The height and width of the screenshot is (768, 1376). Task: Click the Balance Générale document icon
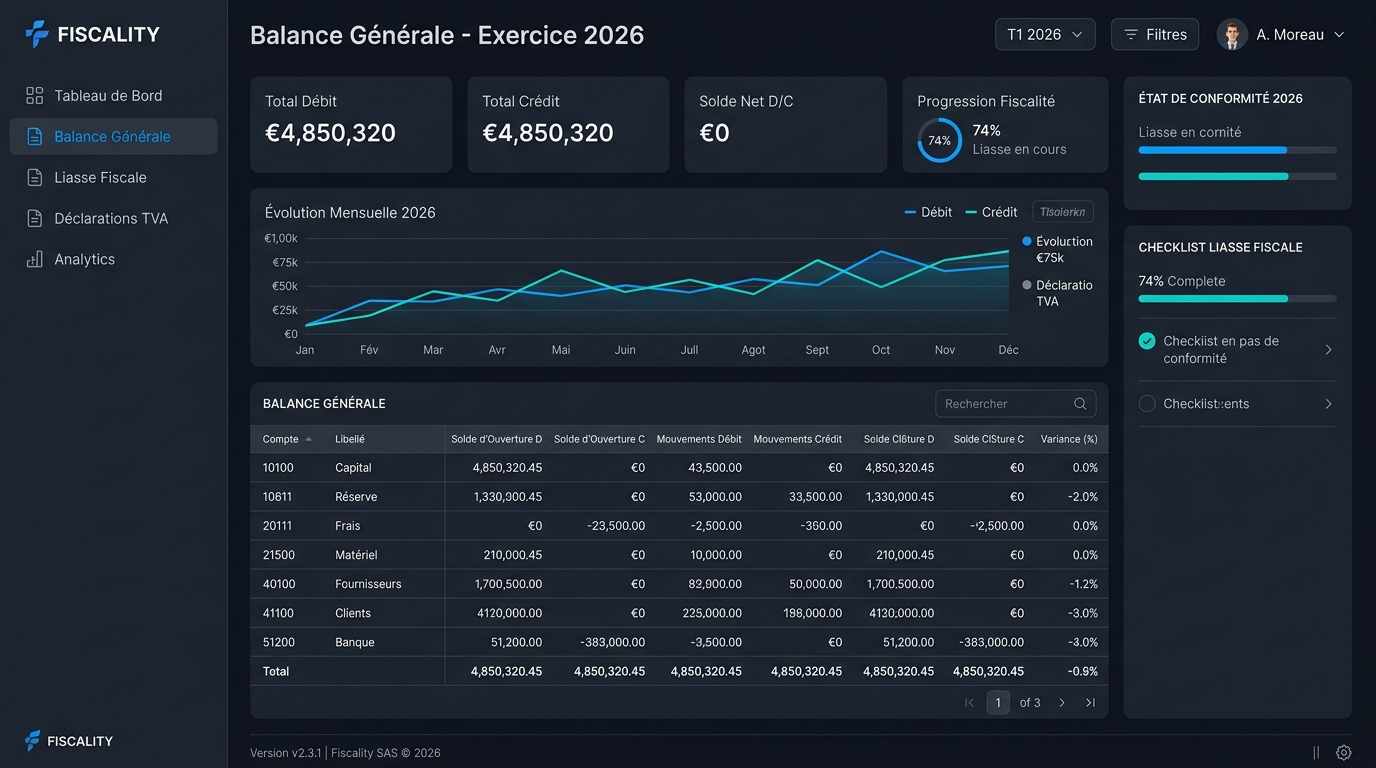(35, 137)
